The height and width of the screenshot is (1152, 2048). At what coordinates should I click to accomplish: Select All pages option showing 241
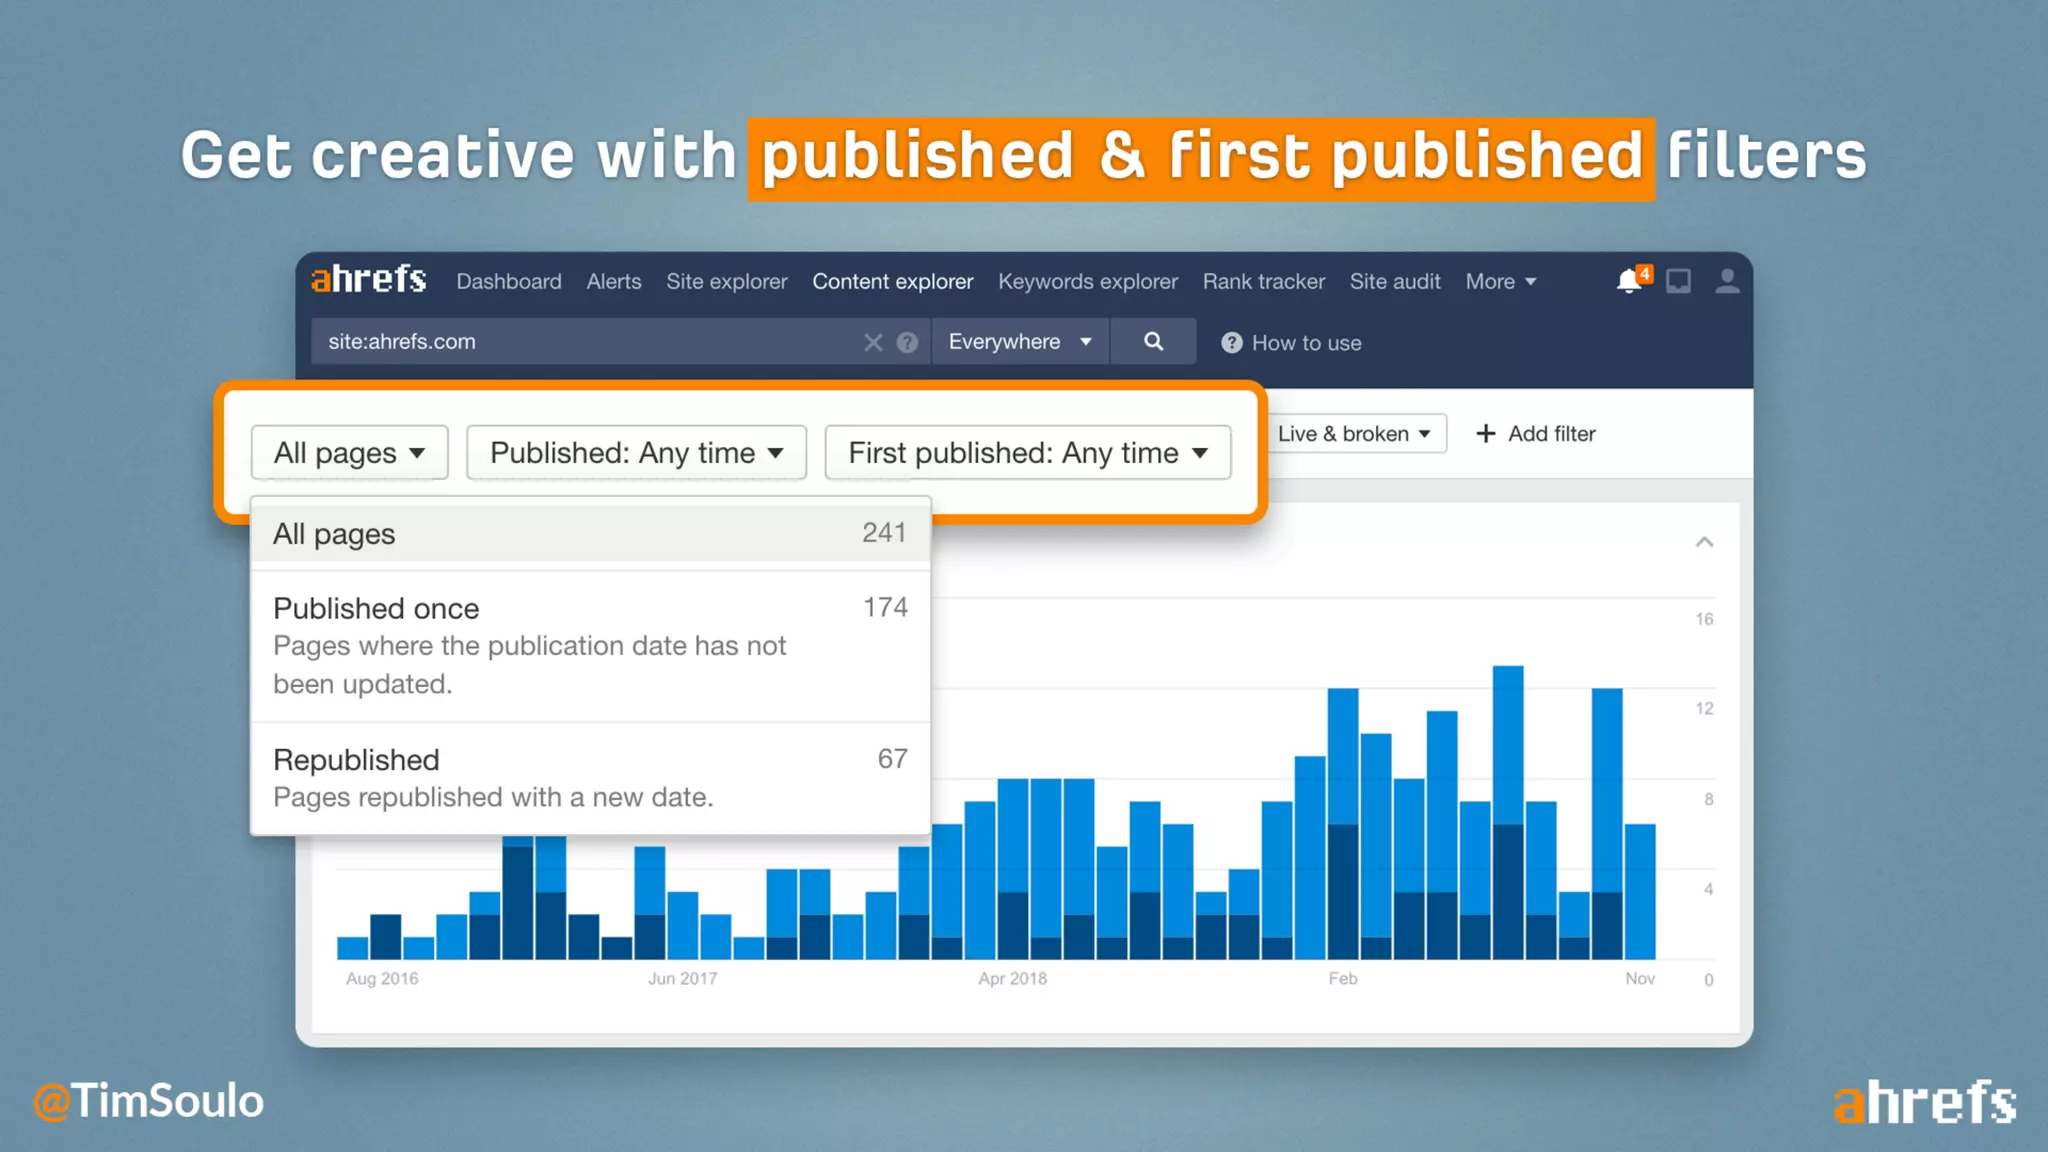pyautogui.click(x=590, y=534)
